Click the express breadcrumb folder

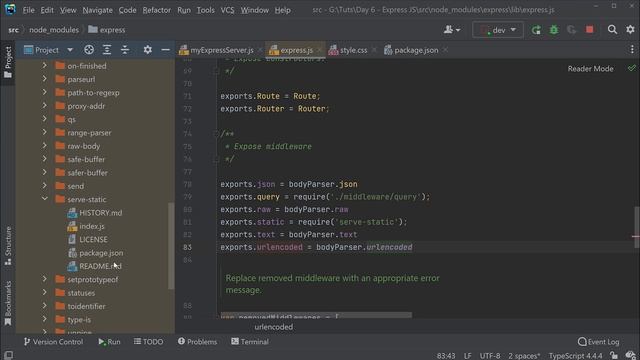(107, 30)
